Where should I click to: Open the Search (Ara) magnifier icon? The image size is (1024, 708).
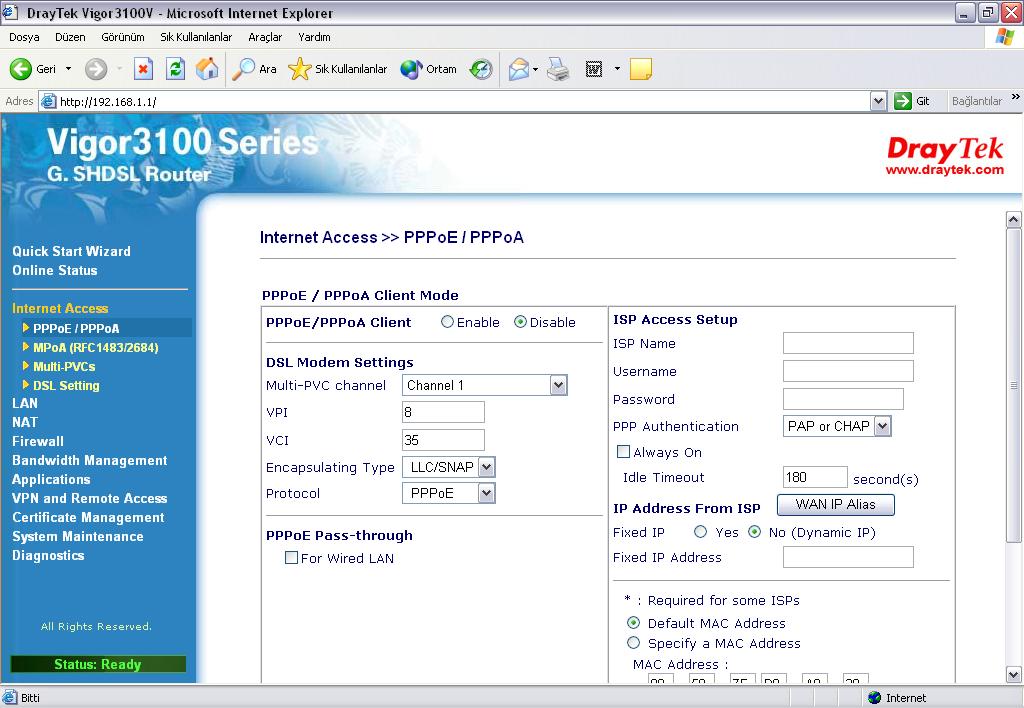(244, 69)
